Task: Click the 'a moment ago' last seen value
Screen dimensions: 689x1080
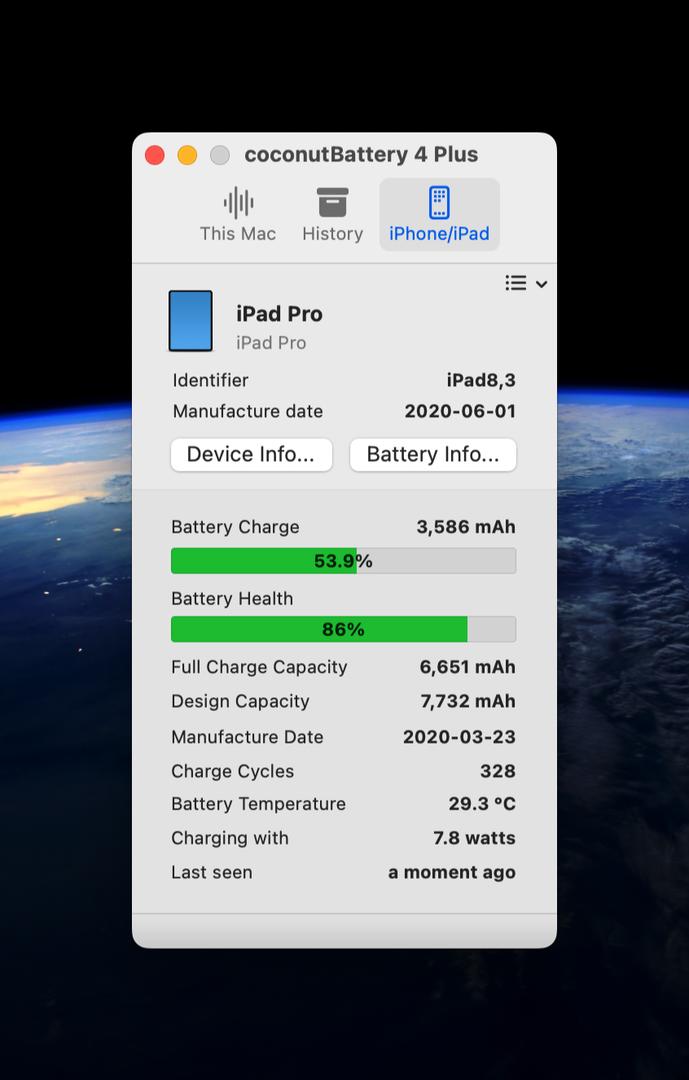Action: coord(451,873)
